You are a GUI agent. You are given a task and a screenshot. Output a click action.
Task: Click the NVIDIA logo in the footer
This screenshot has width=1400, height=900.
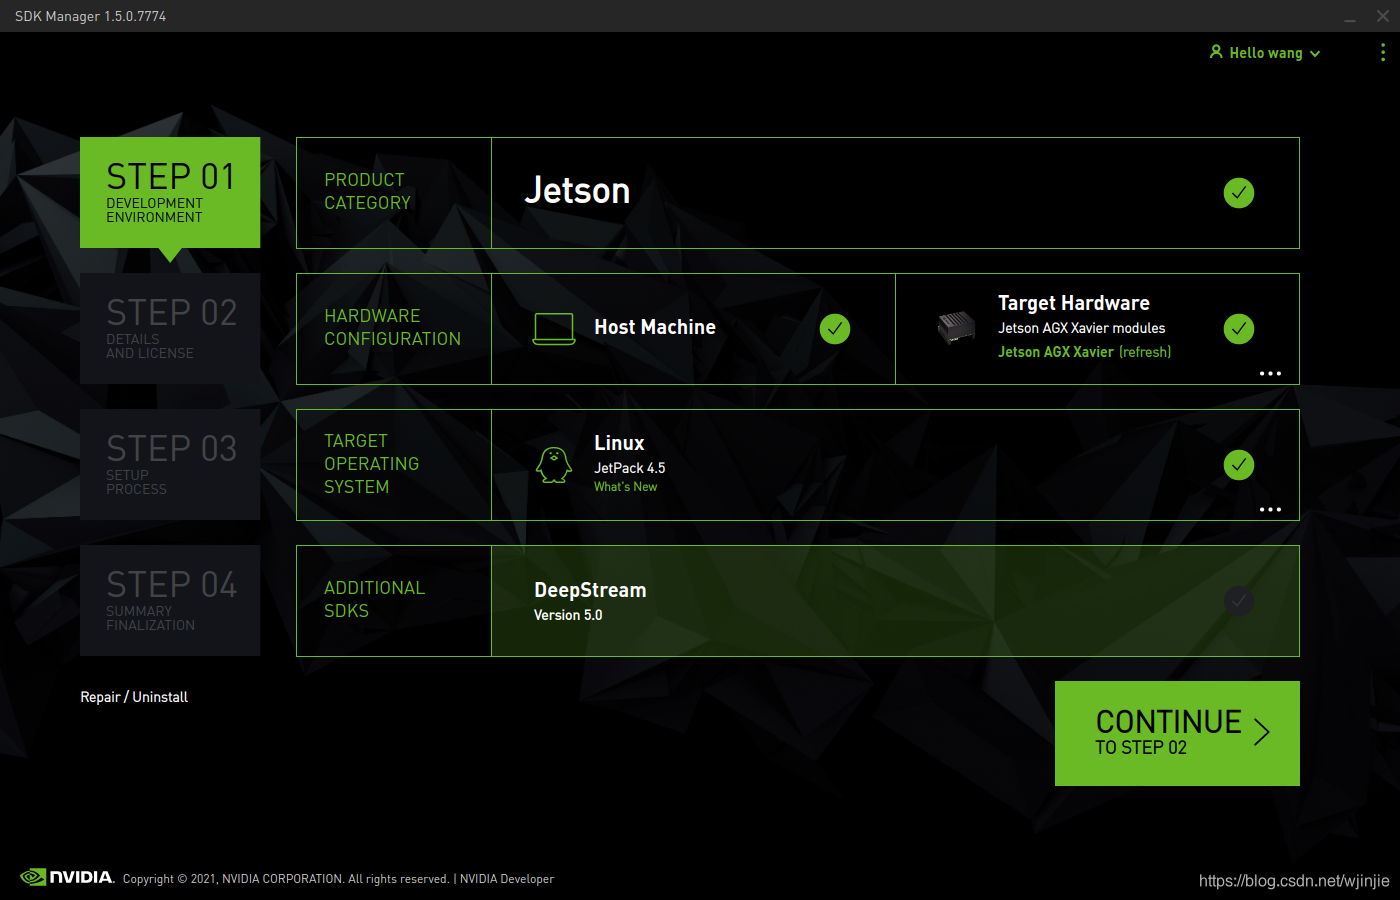[x=67, y=877]
